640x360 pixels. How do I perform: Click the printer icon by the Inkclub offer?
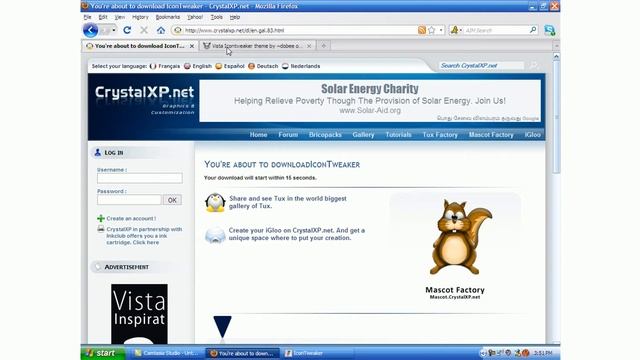pyautogui.click(x=101, y=229)
